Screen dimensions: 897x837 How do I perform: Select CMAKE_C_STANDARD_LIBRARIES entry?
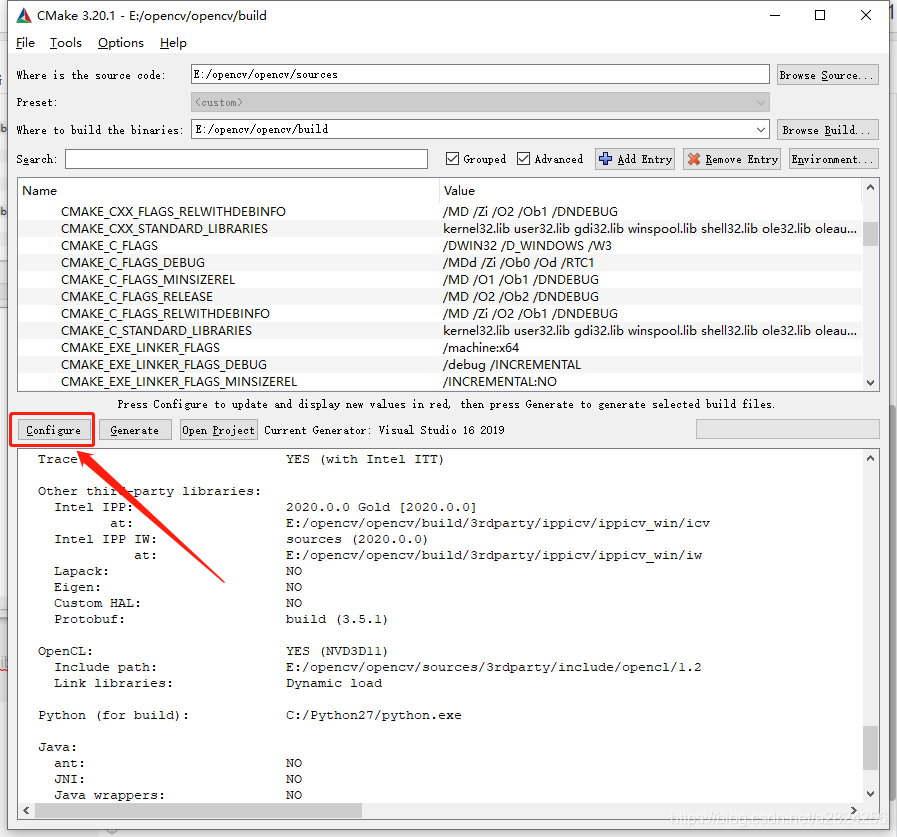pos(156,331)
